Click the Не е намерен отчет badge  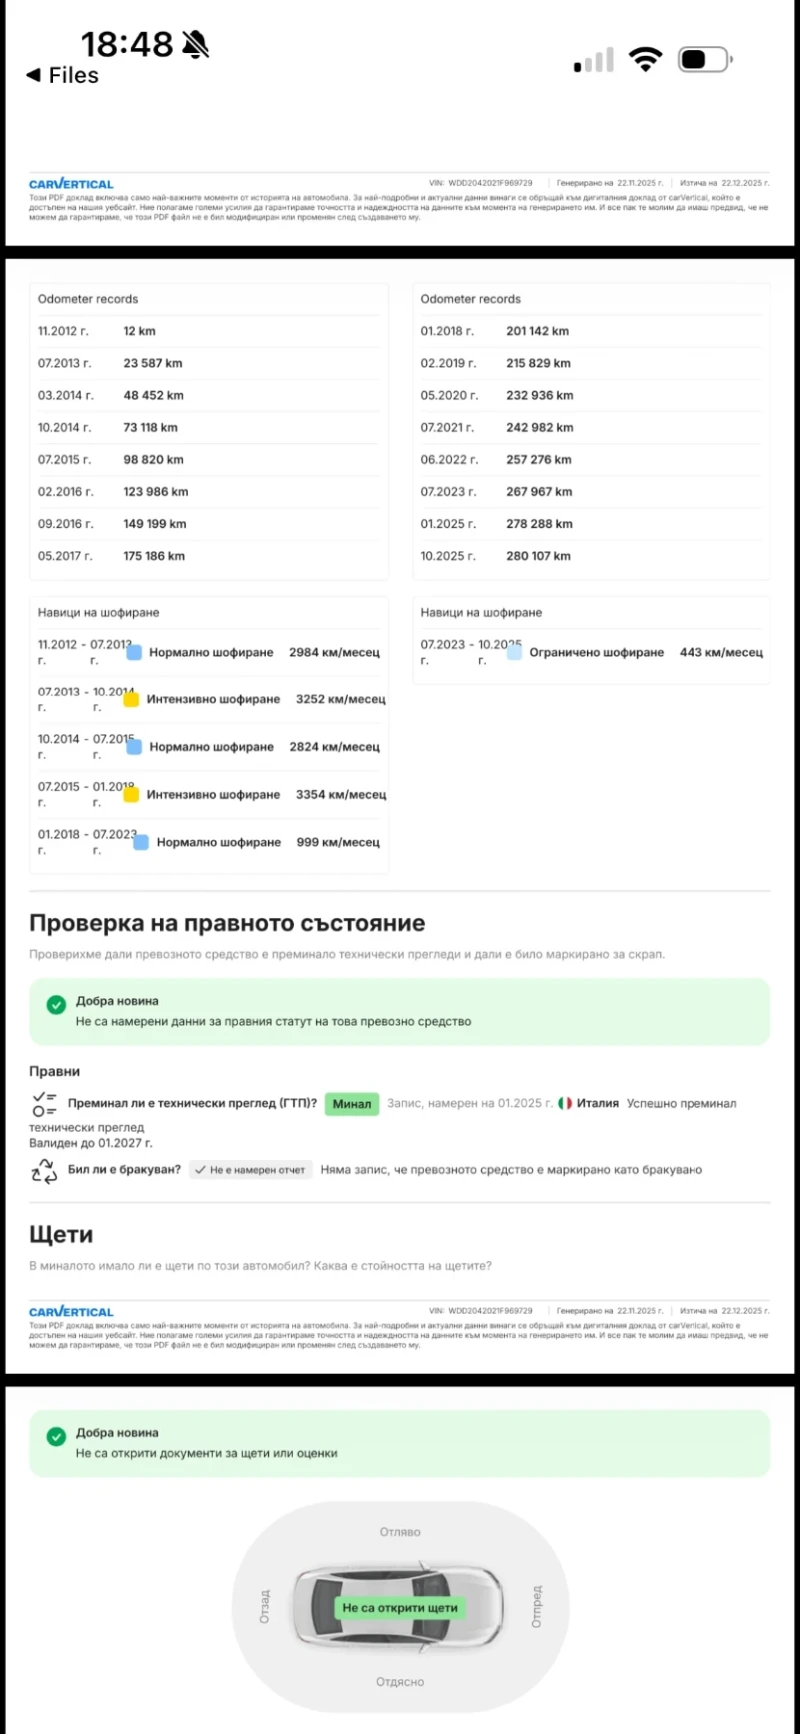point(250,1170)
